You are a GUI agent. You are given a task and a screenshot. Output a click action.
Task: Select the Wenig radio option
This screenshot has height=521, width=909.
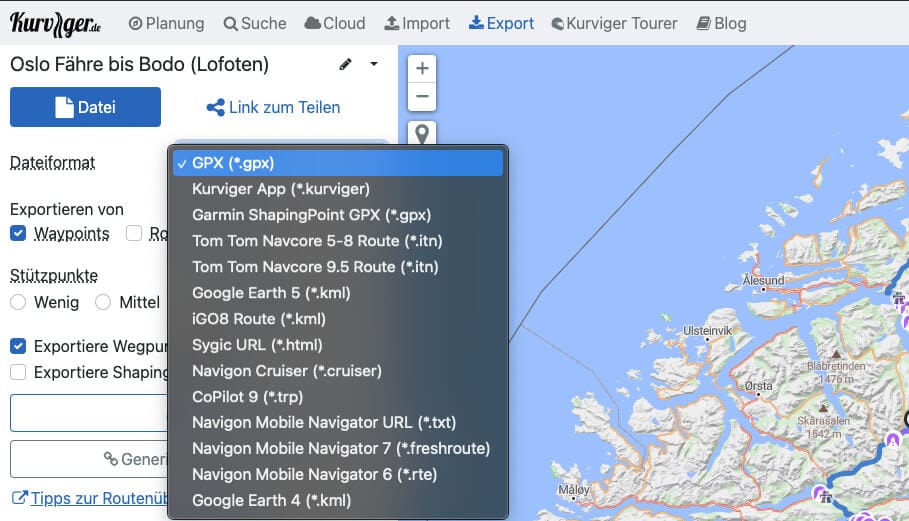point(18,302)
